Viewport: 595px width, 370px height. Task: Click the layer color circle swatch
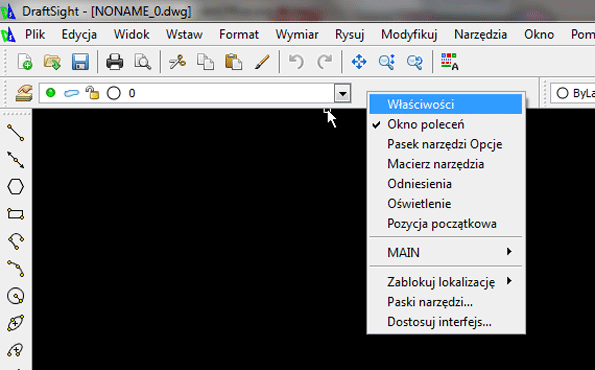(x=113, y=93)
